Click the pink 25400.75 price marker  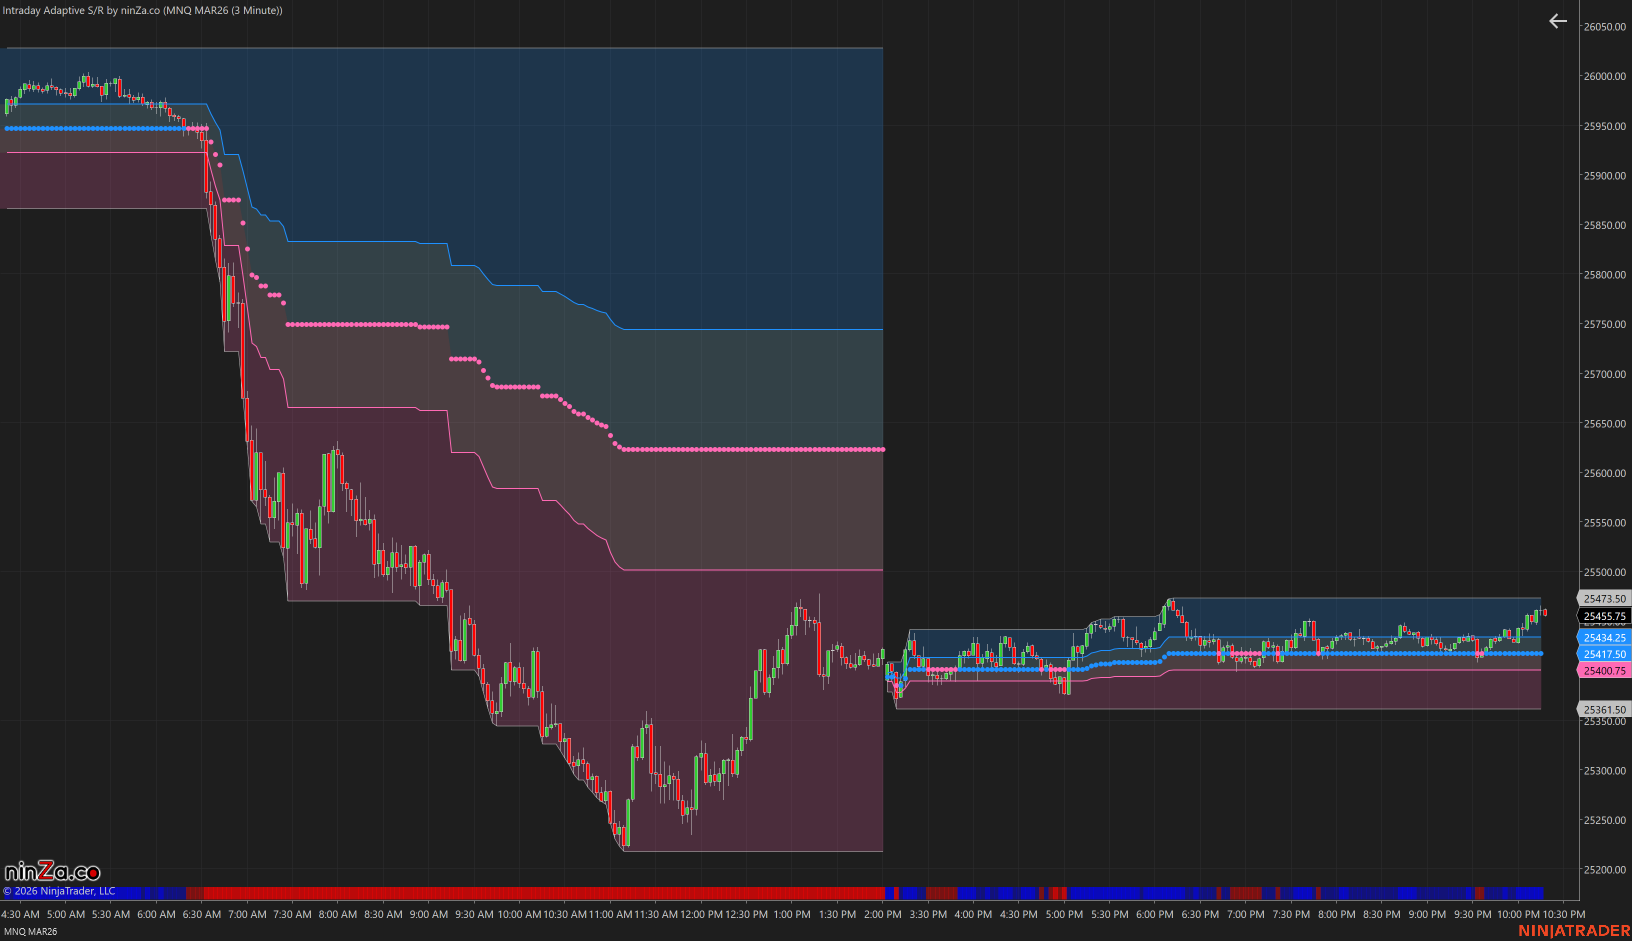click(x=1604, y=671)
